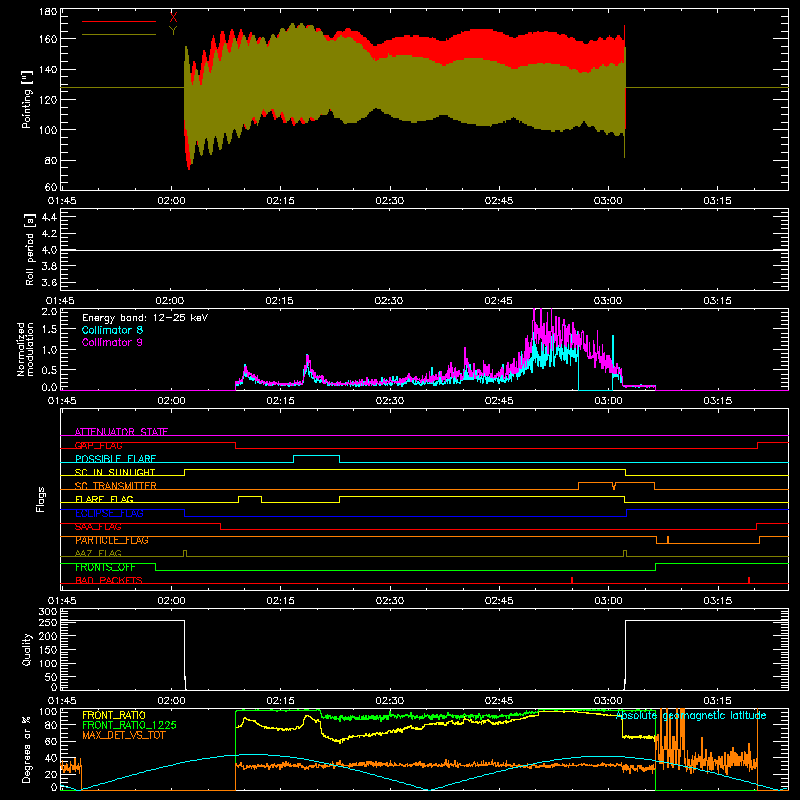The height and width of the screenshot is (800, 800).
Task: Click the 200 tick on Quality axis
Action: (x=48, y=636)
